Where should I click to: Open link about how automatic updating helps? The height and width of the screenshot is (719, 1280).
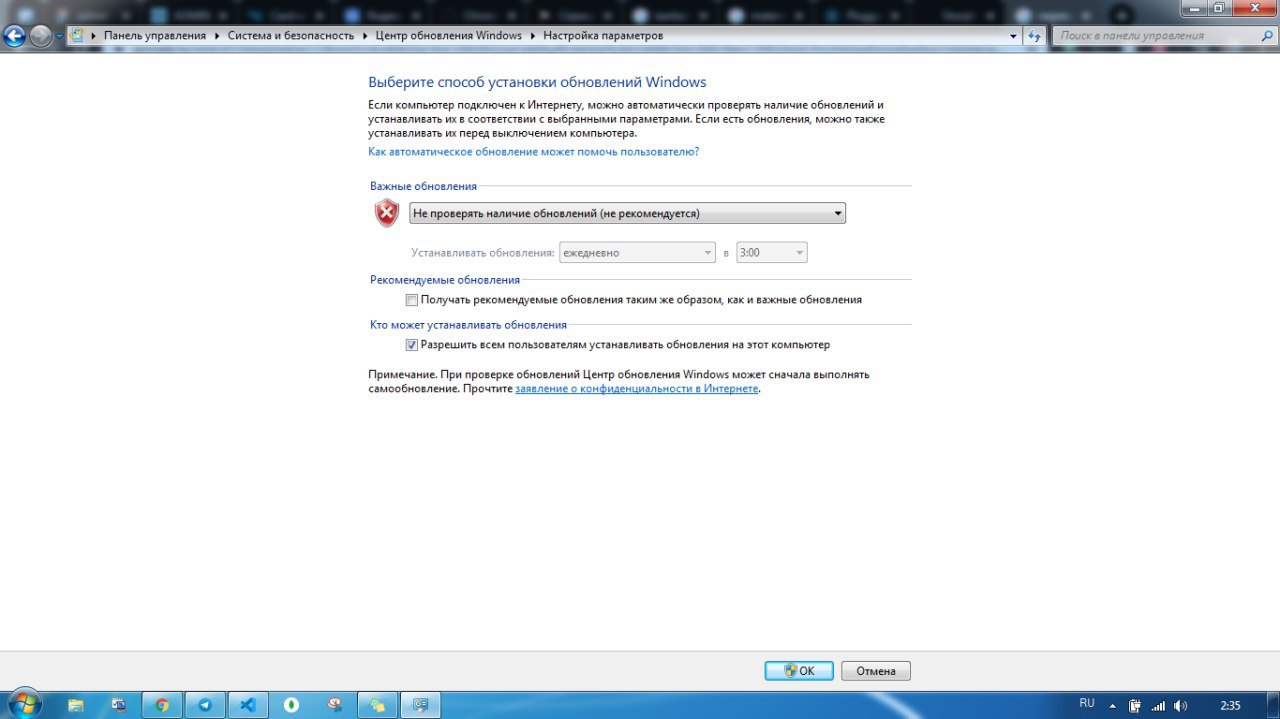tap(533, 151)
